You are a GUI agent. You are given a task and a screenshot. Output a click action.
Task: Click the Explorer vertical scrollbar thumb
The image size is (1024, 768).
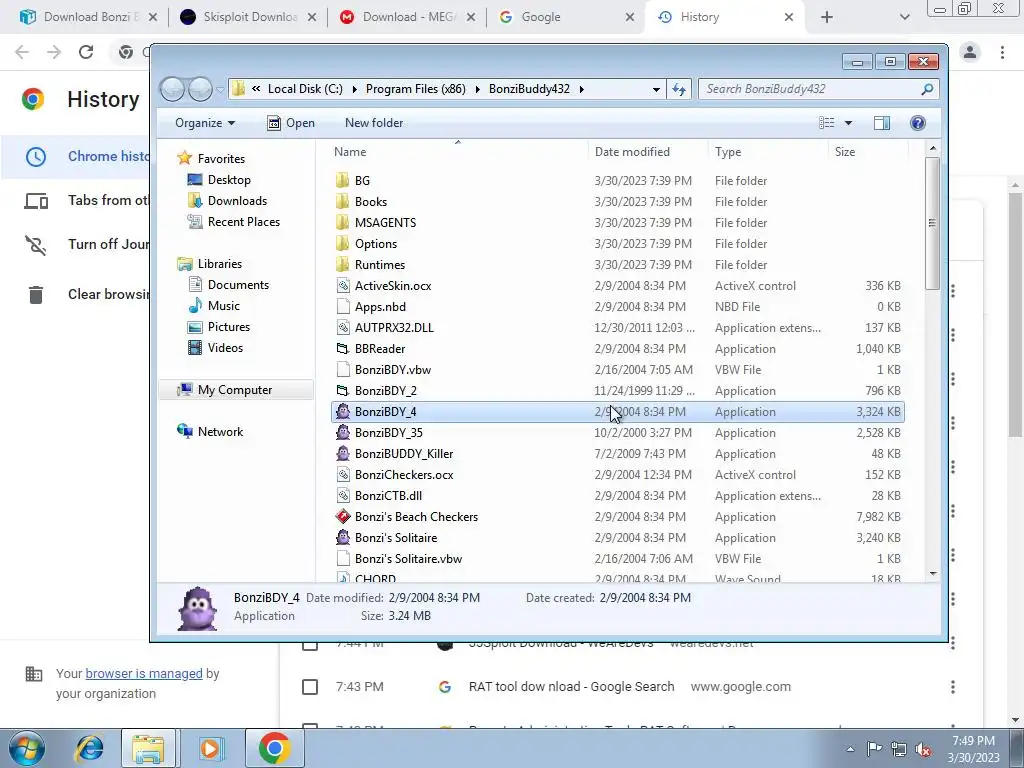(x=932, y=222)
